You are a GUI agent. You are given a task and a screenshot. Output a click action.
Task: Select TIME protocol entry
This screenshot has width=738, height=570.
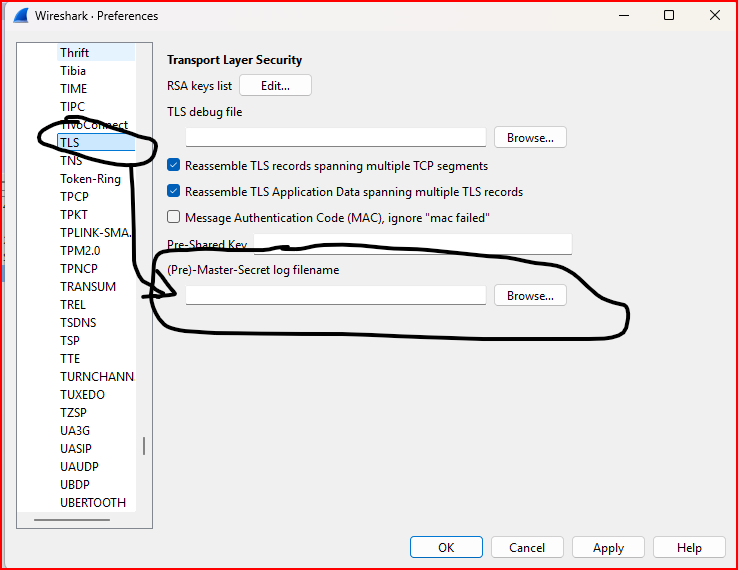tap(73, 88)
